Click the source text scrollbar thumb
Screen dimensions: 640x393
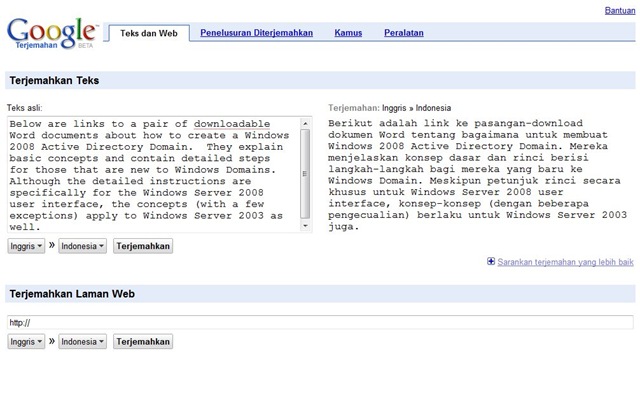[305, 174]
